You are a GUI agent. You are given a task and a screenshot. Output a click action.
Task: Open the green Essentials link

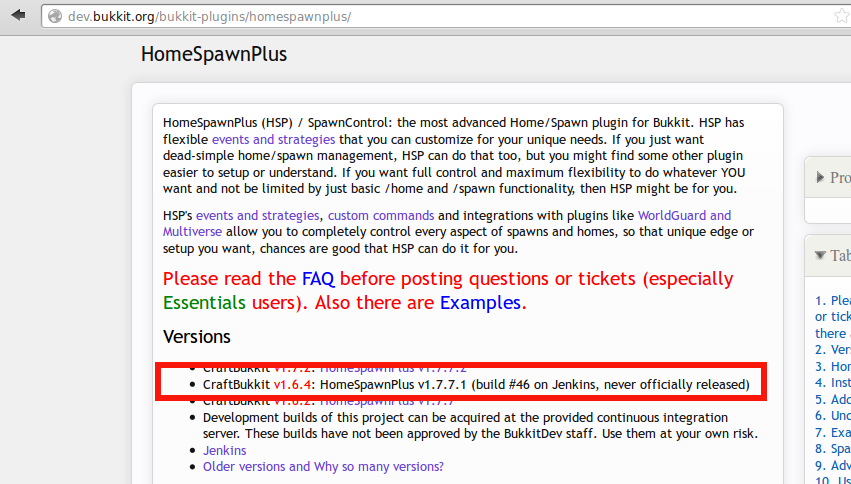[204, 303]
